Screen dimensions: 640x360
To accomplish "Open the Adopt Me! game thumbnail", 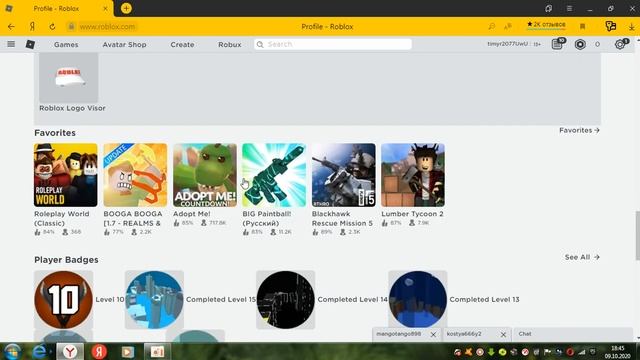I will point(205,175).
